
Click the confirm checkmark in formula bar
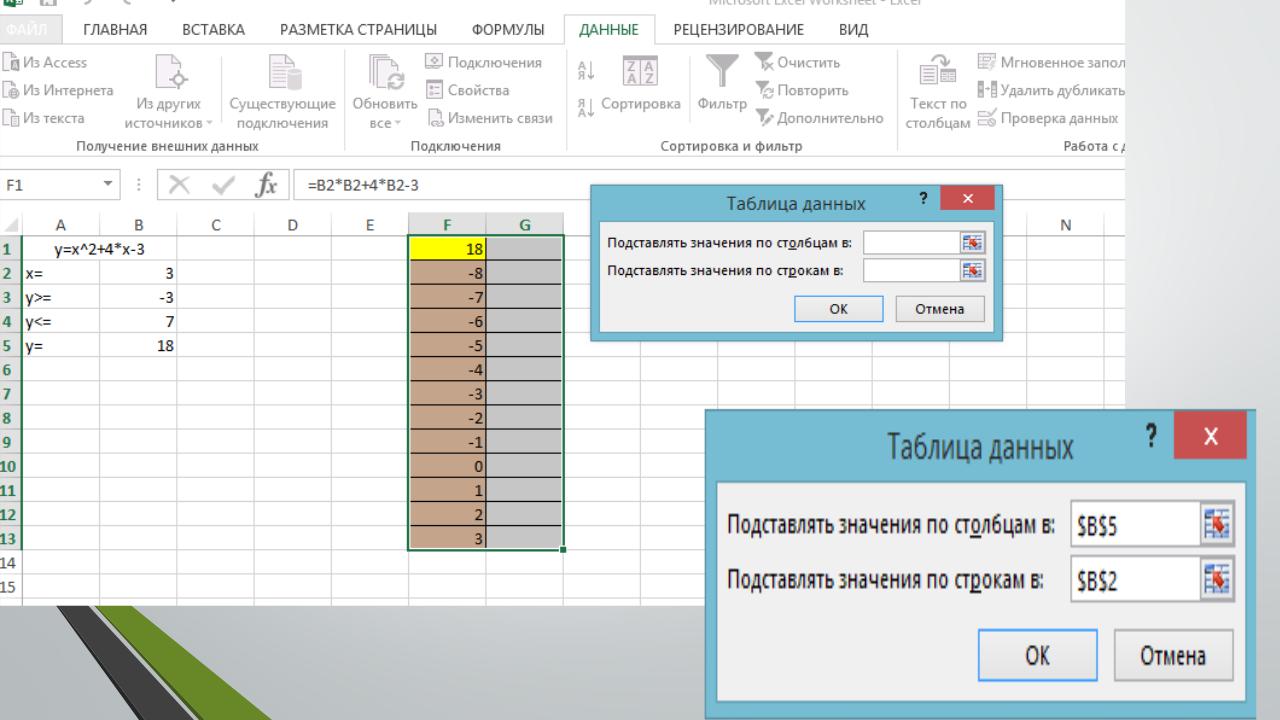point(221,185)
